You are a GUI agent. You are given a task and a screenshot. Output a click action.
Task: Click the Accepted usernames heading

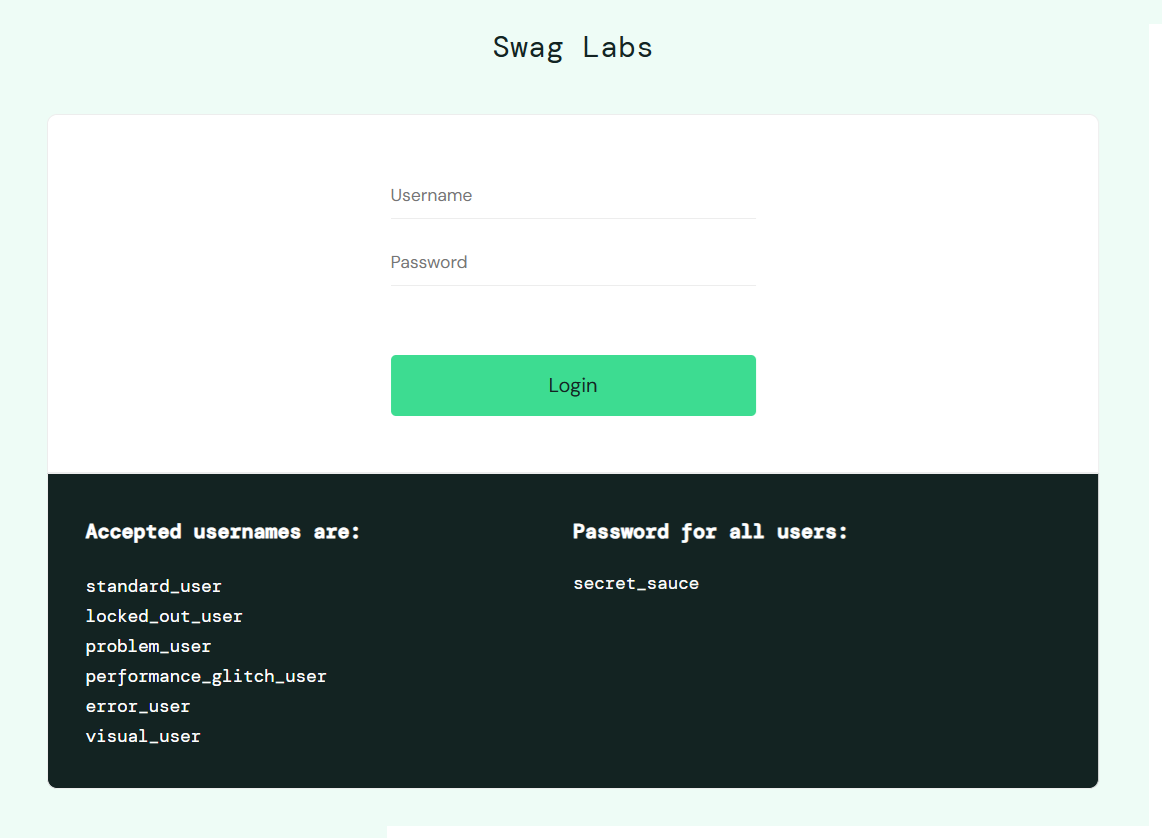pyautogui.click(x=222, y=531)
